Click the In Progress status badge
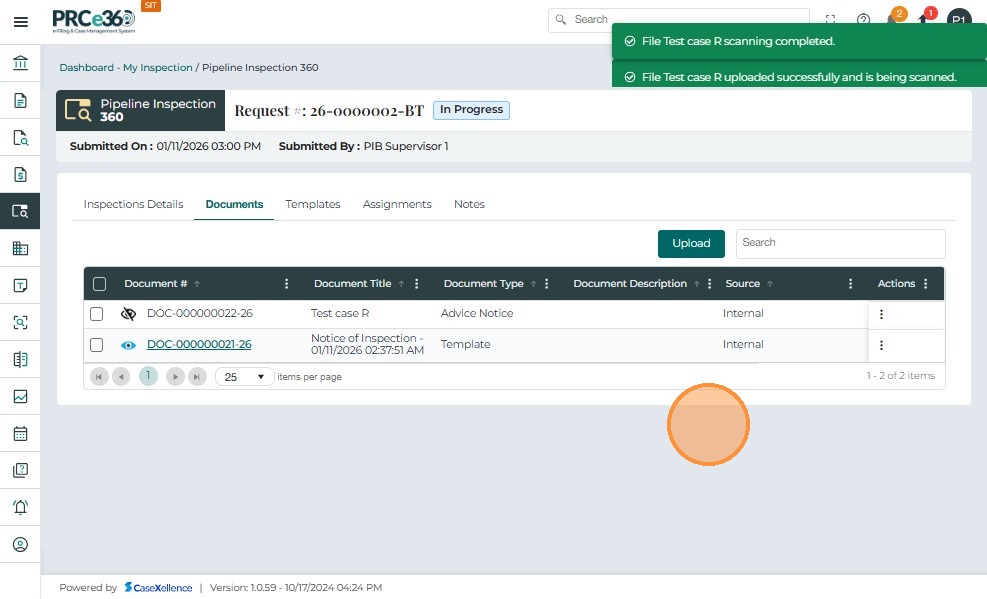The width and height of the screenshot is (987, 599). pyautogui.click(x=471, y=110)
